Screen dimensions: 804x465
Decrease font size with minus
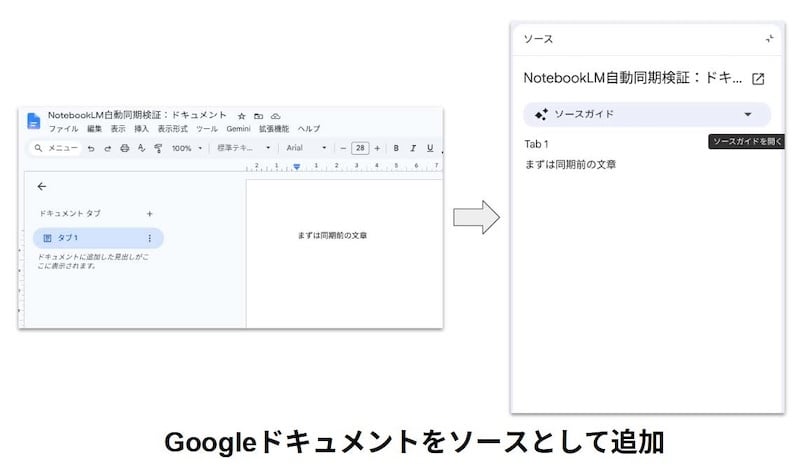pos(343,148)
